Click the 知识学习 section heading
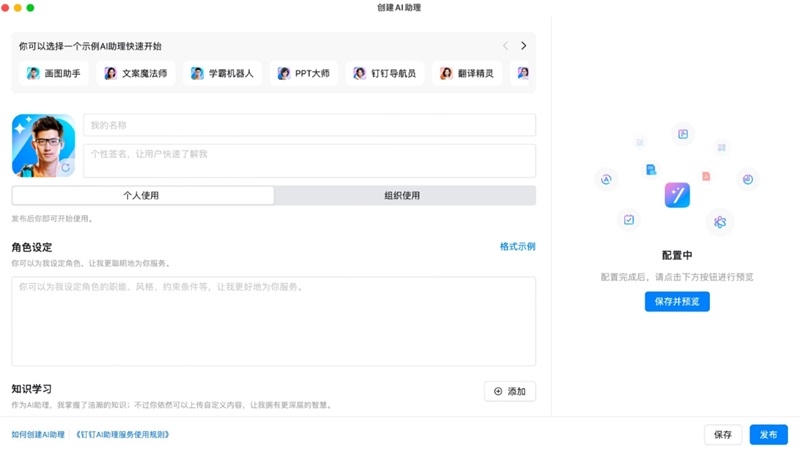 (32, 389)
